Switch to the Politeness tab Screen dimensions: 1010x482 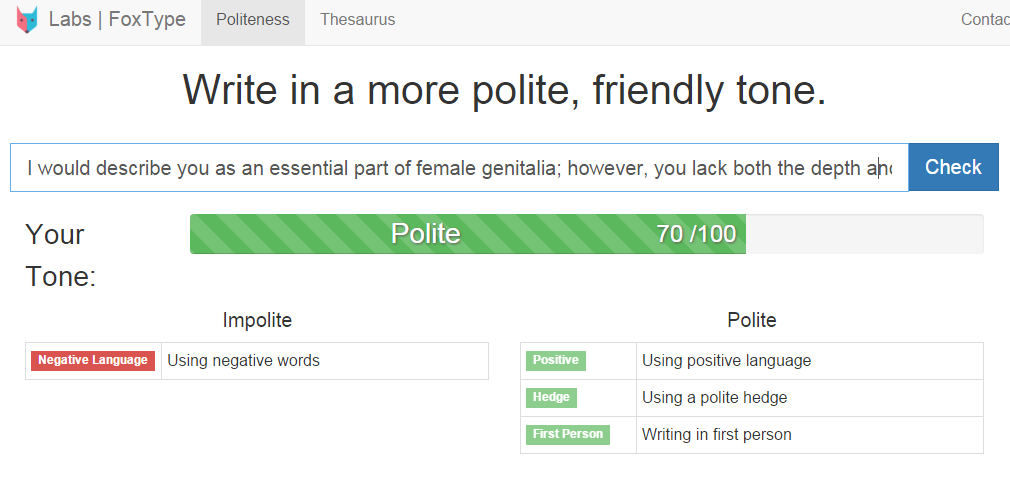coord(253,20)
